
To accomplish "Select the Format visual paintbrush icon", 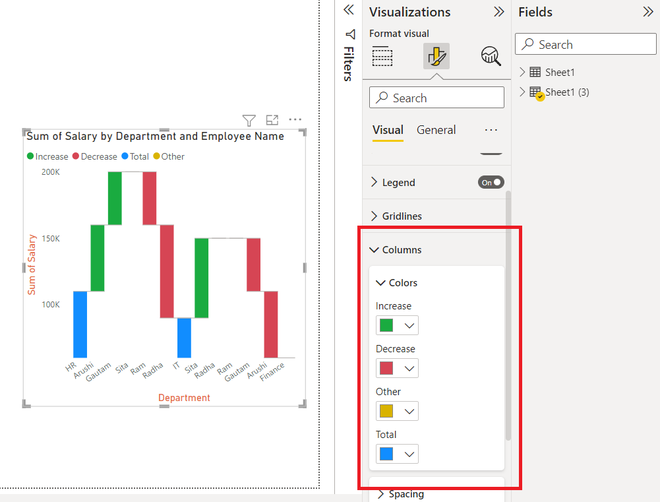I will pos(436,56).
